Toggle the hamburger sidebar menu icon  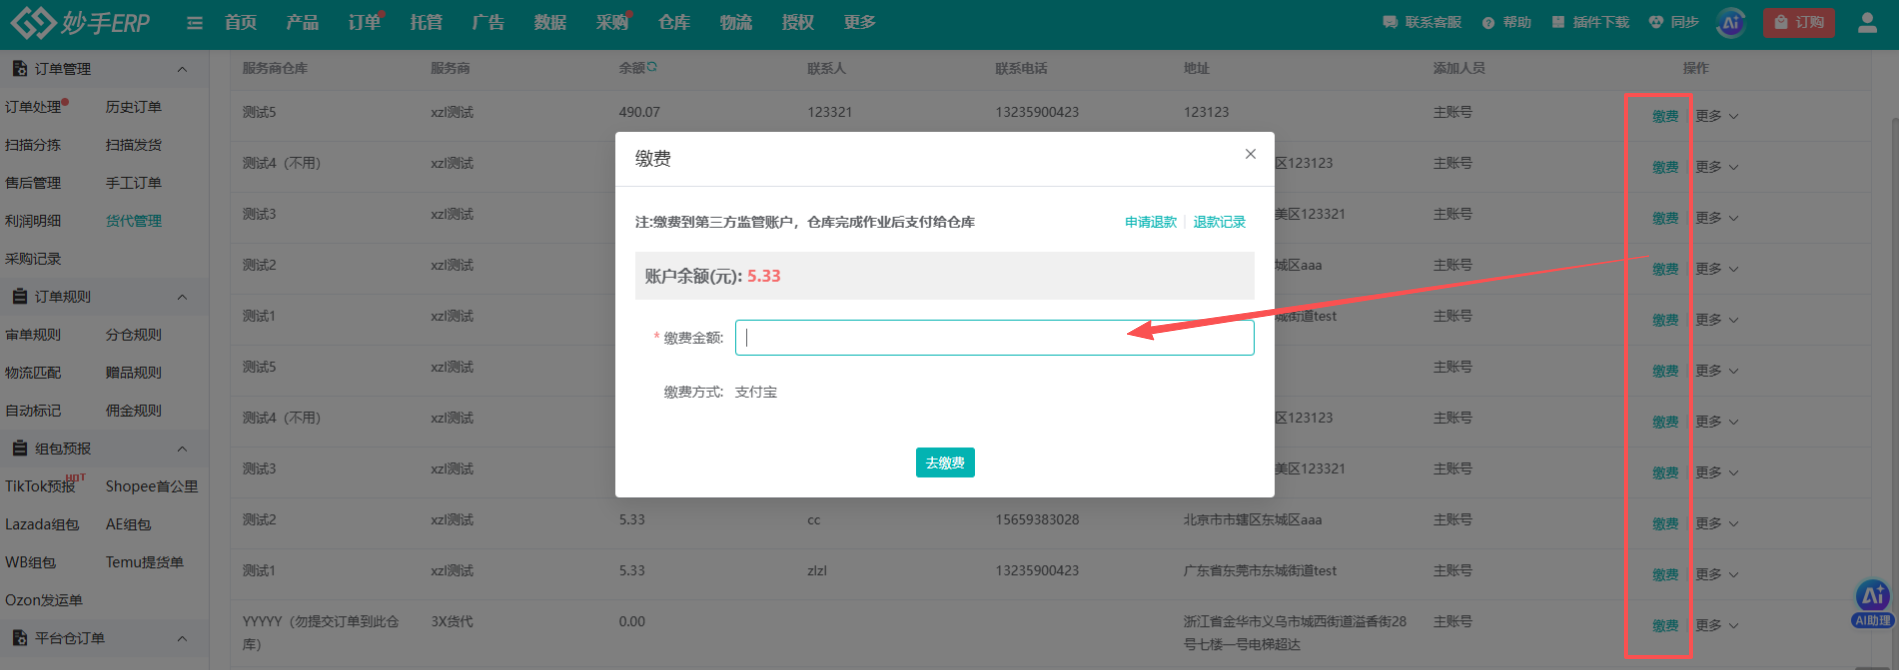click(195, 23)
